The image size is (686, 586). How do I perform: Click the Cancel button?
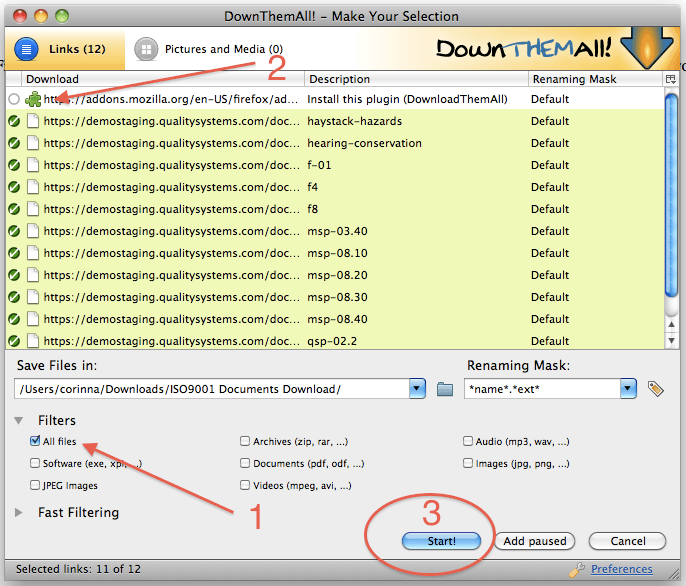(628, 541)
